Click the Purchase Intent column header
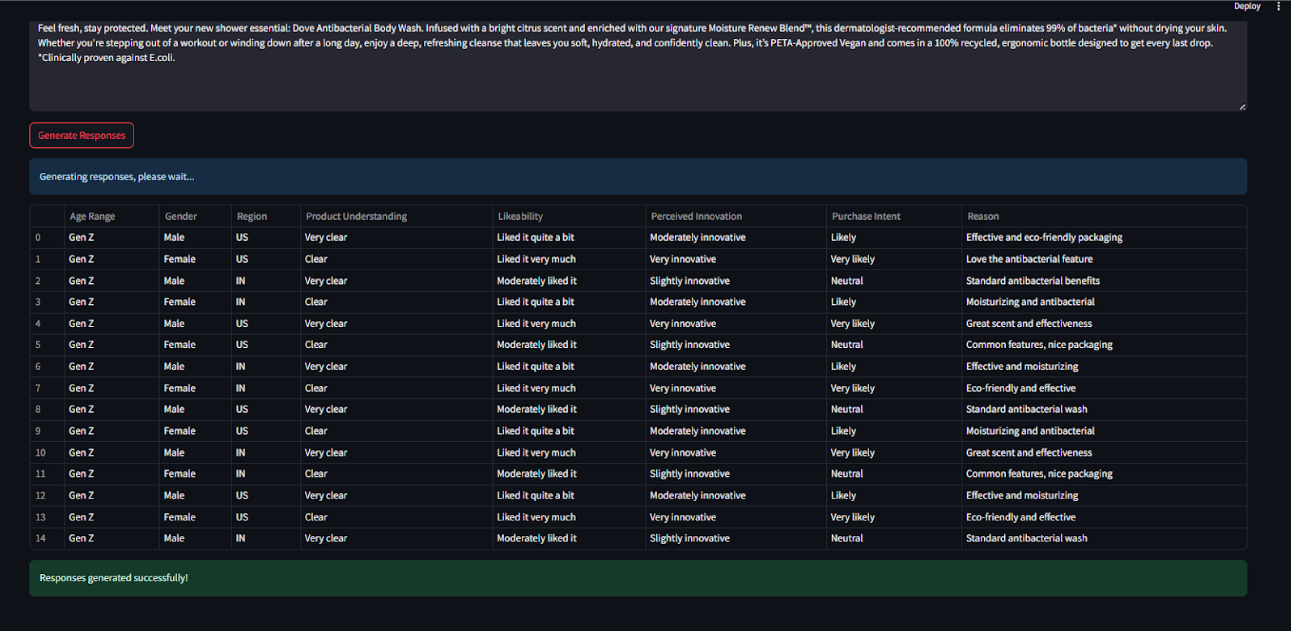Image resolution: width=1291 pixels, height=631 pixels. [894, 216]
